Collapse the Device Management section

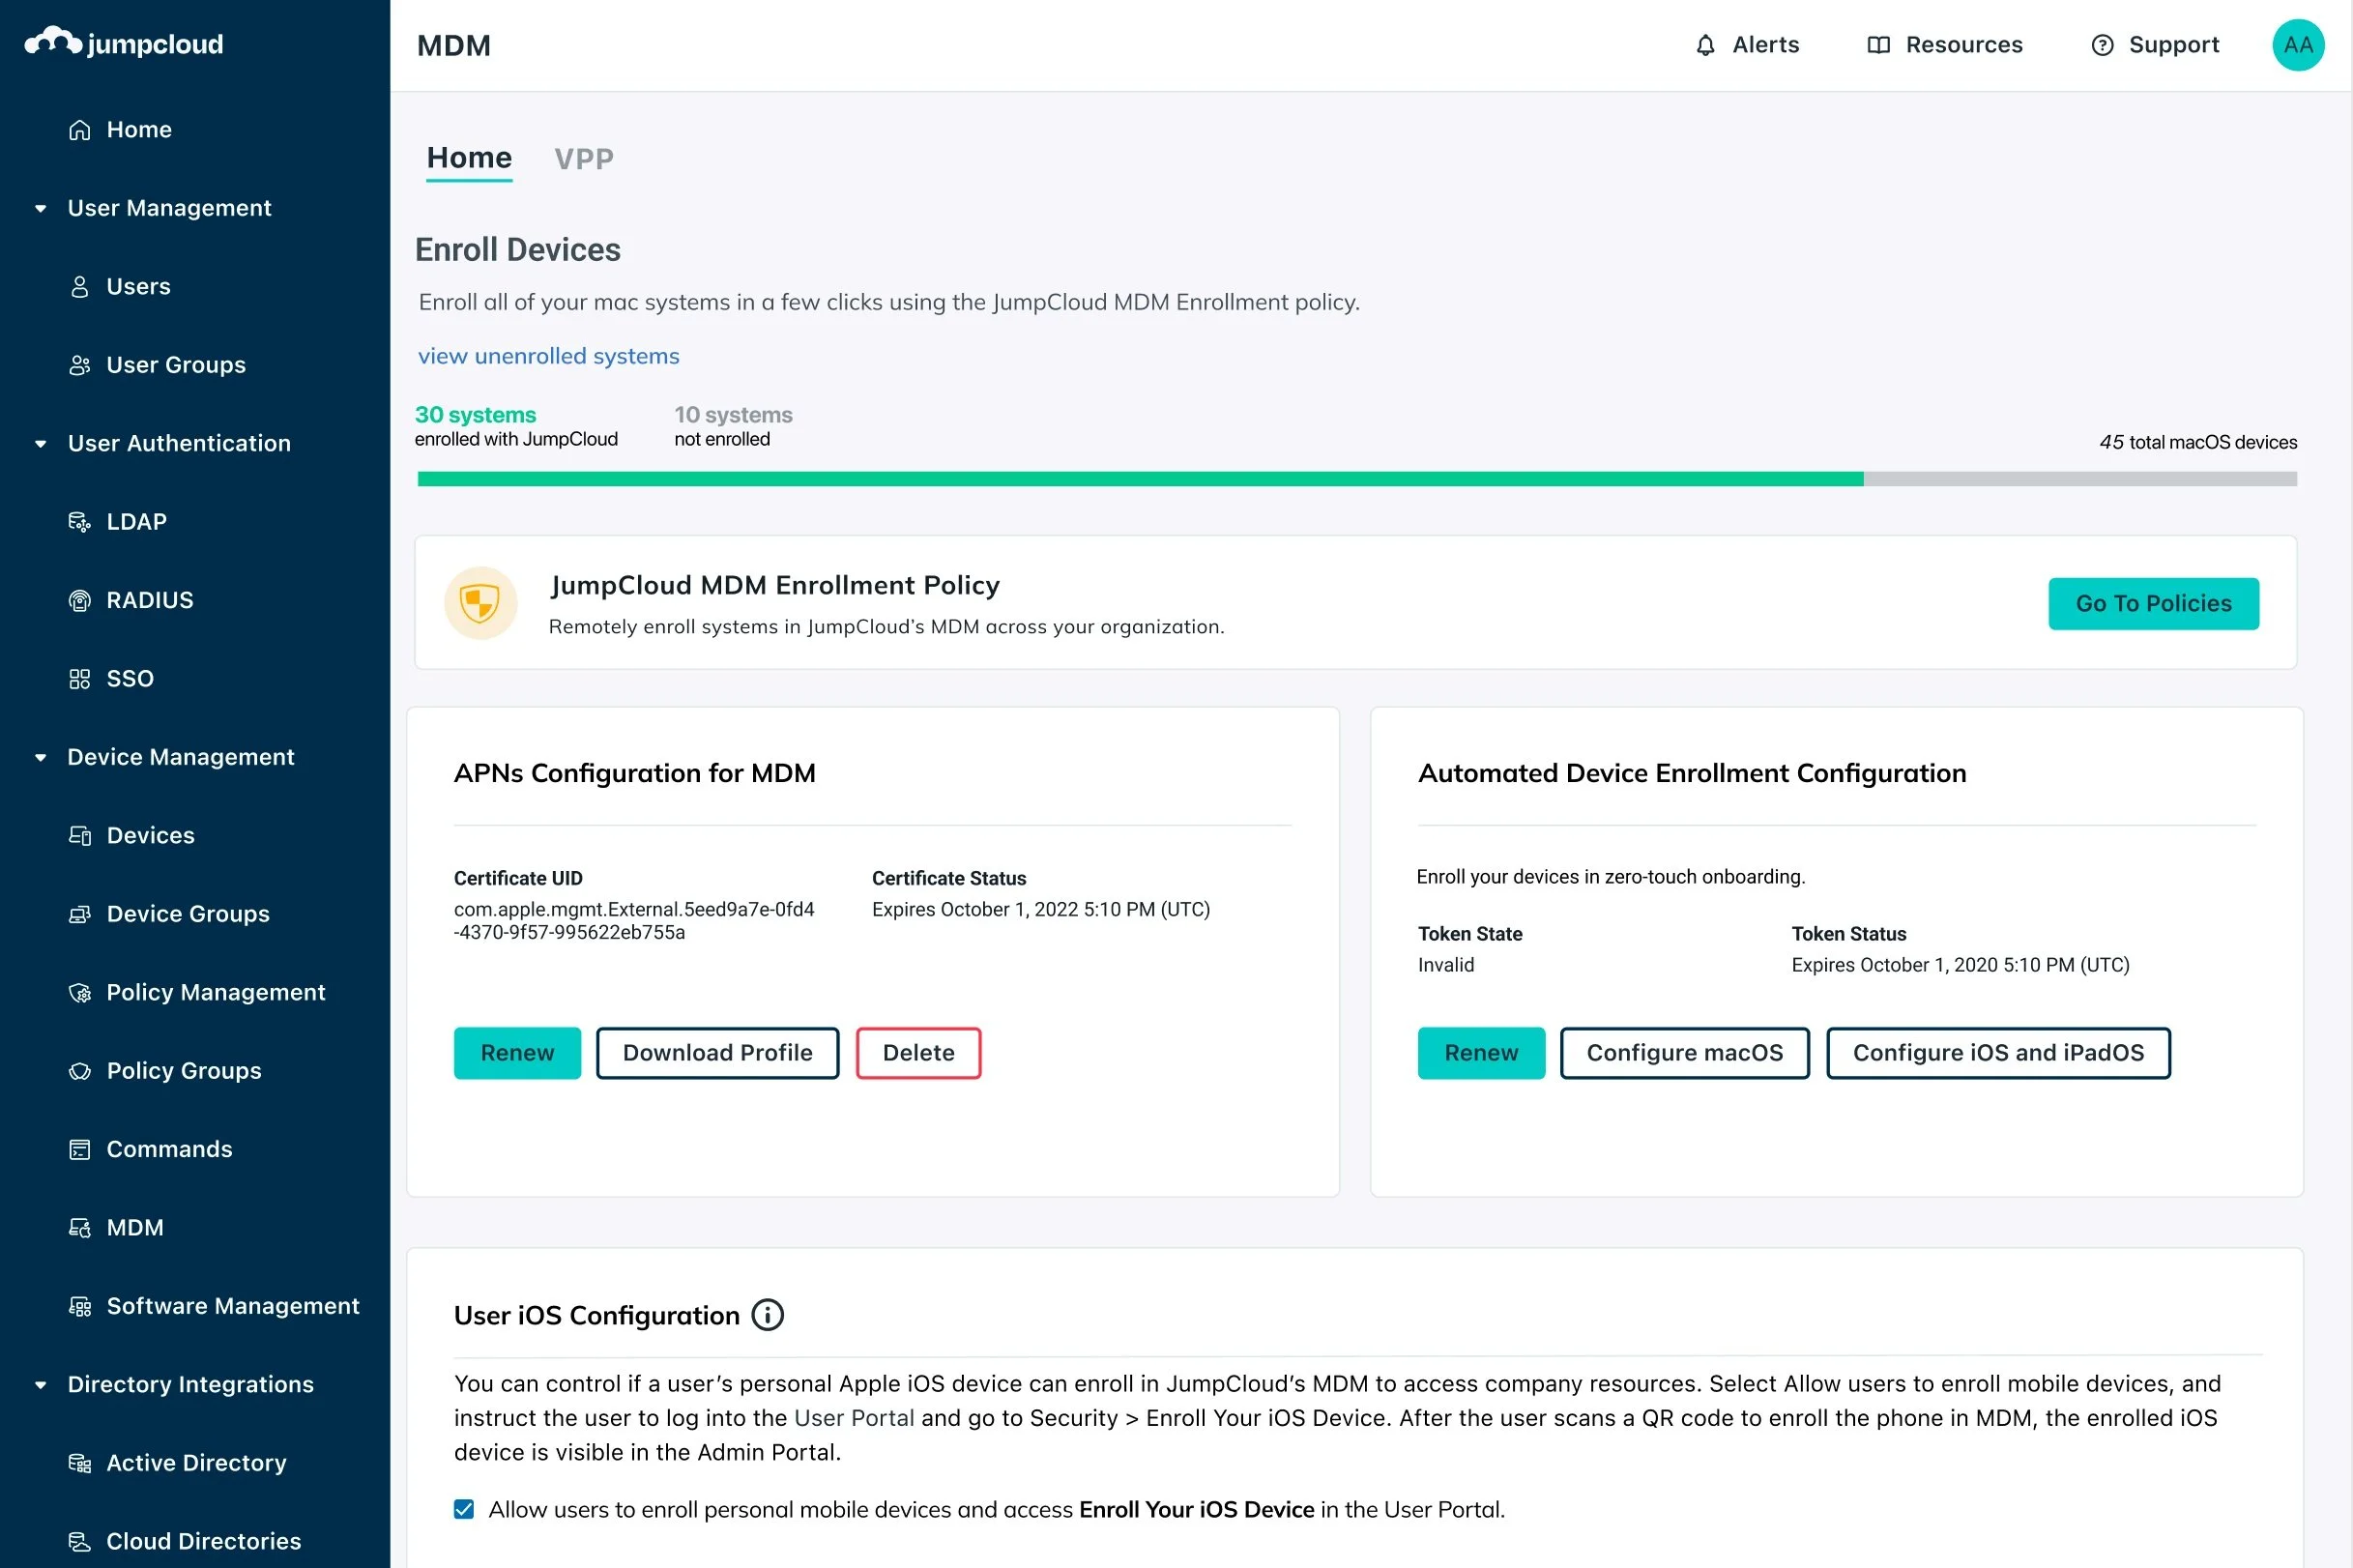pos(40,757)
